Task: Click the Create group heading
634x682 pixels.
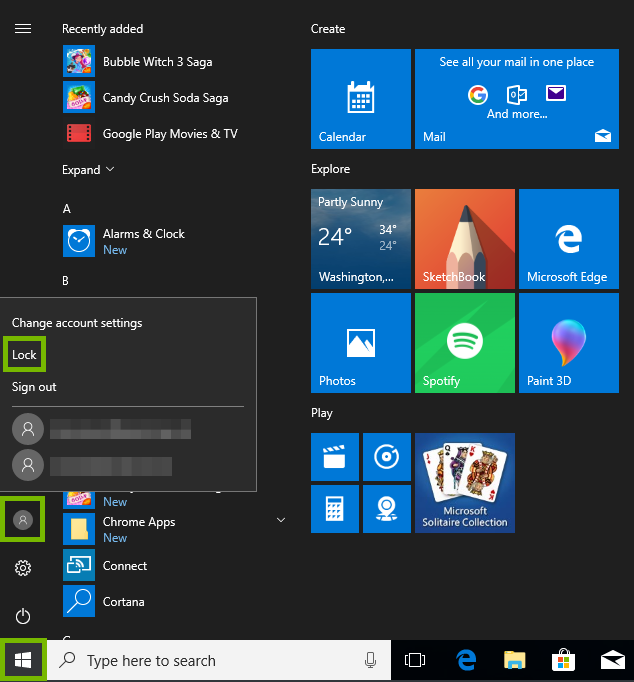Action: coord(328,29)
